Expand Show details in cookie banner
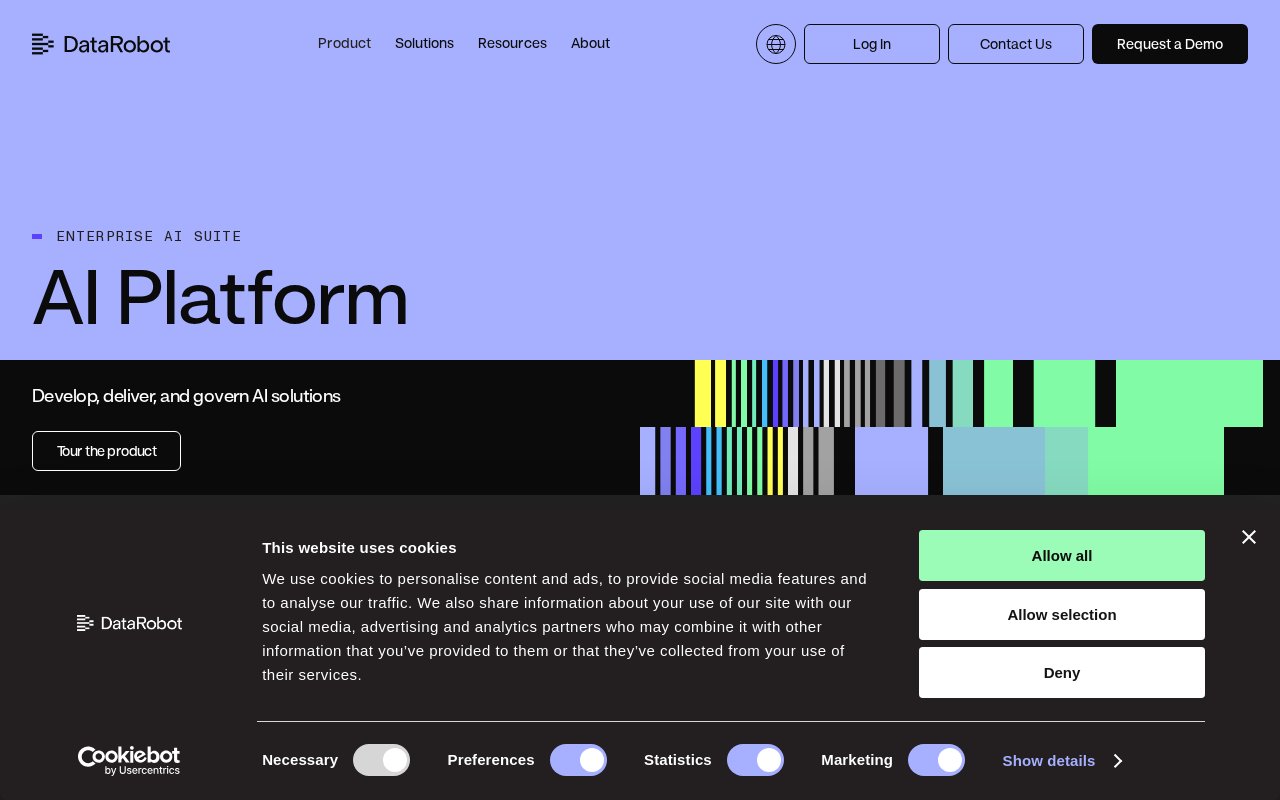 click(1062, 761)
